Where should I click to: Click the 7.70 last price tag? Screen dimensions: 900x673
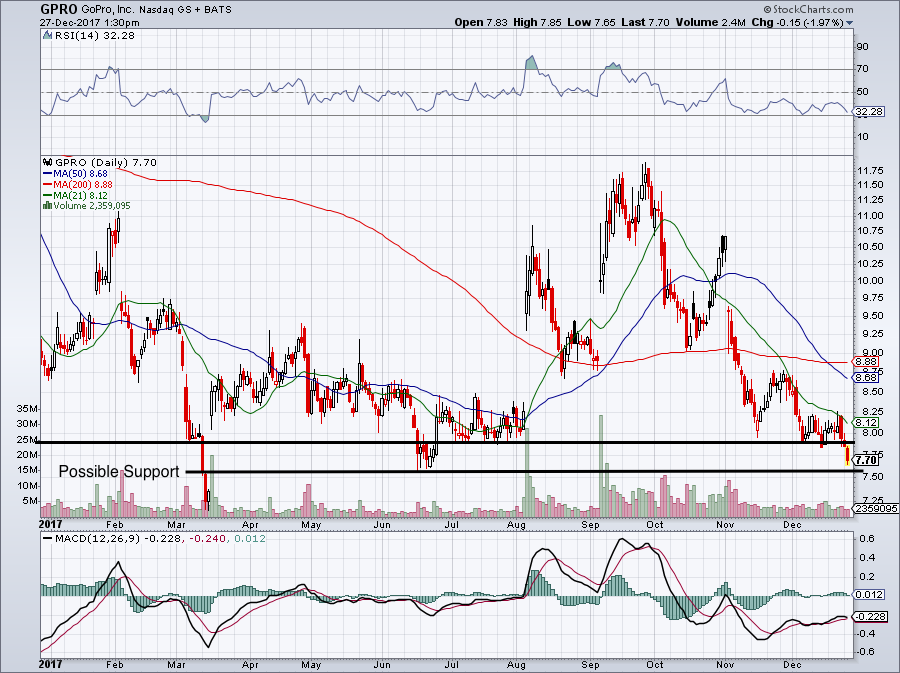[x=866, y=460]
